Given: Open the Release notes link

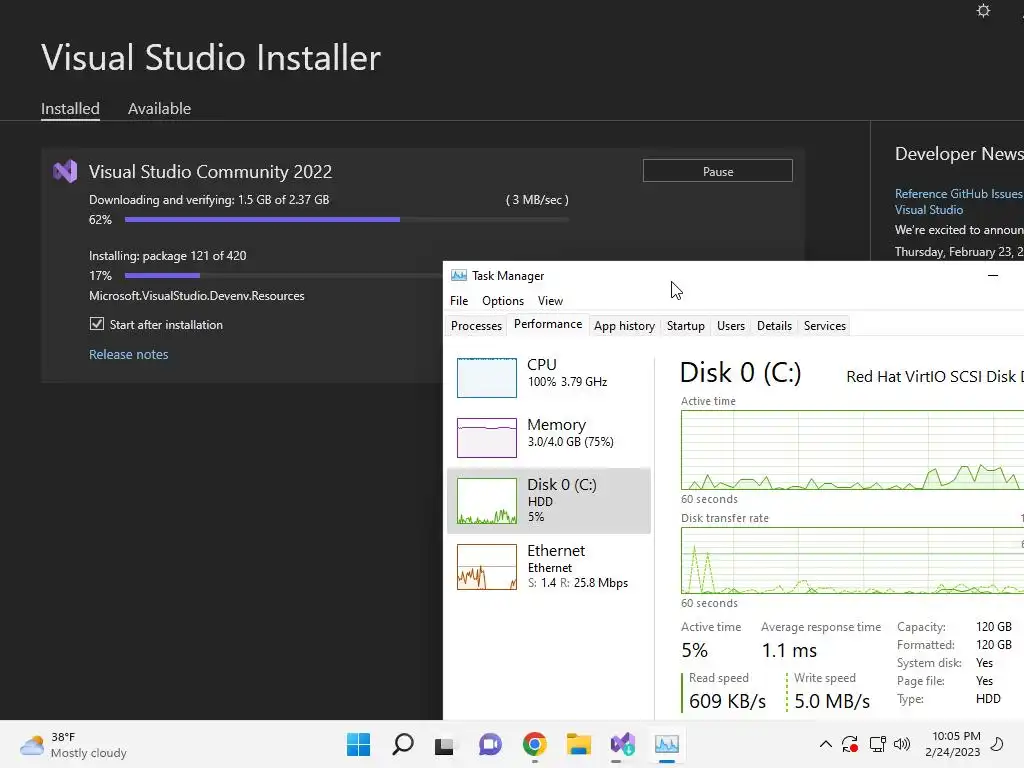Looking at the screenshot, I should click(128, 354).
